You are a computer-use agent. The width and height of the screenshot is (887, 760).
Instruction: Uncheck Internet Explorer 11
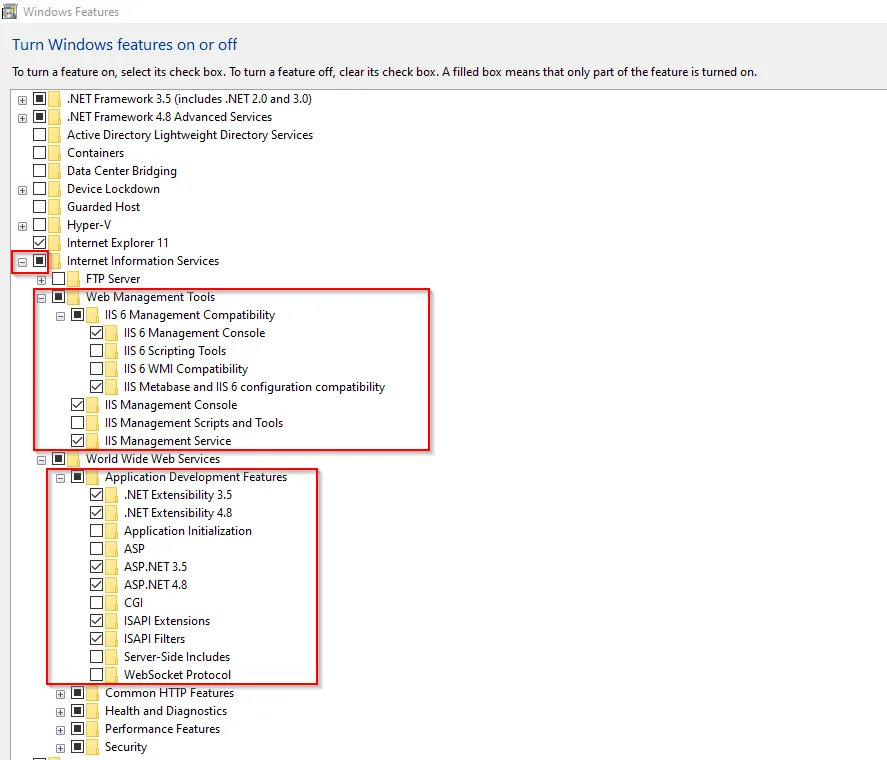(40, 243)
